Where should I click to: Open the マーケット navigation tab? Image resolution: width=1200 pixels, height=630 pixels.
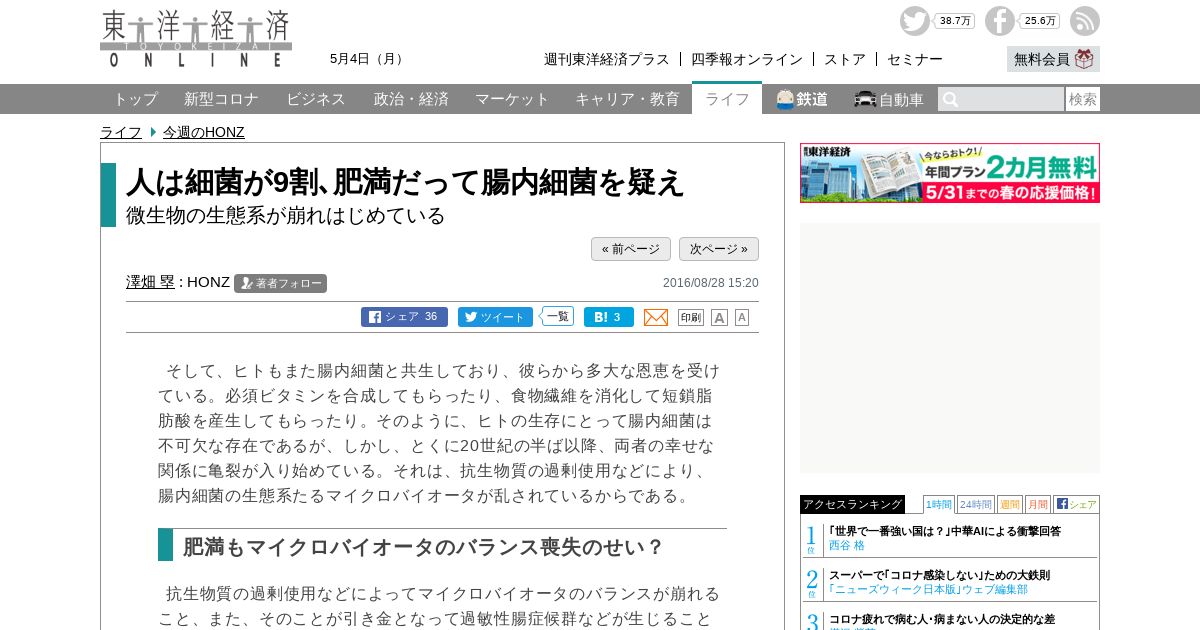(x=512, y=99)
